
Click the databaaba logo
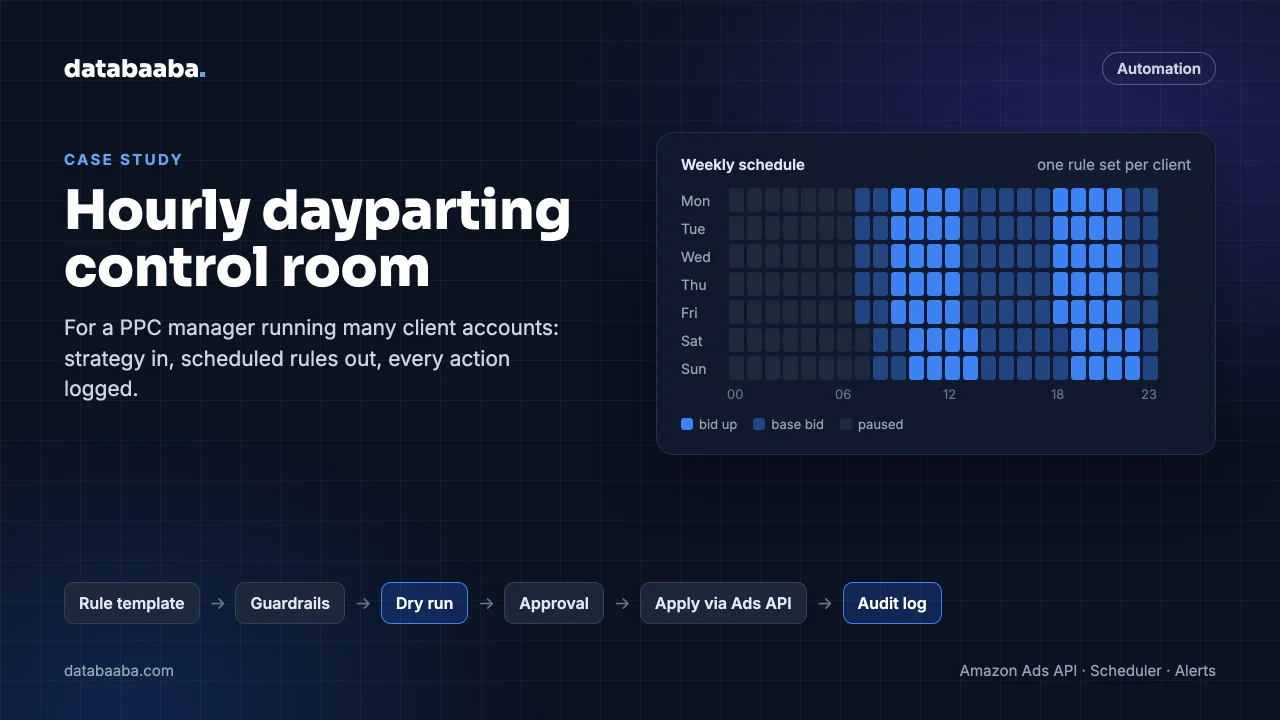coord(135,69)
